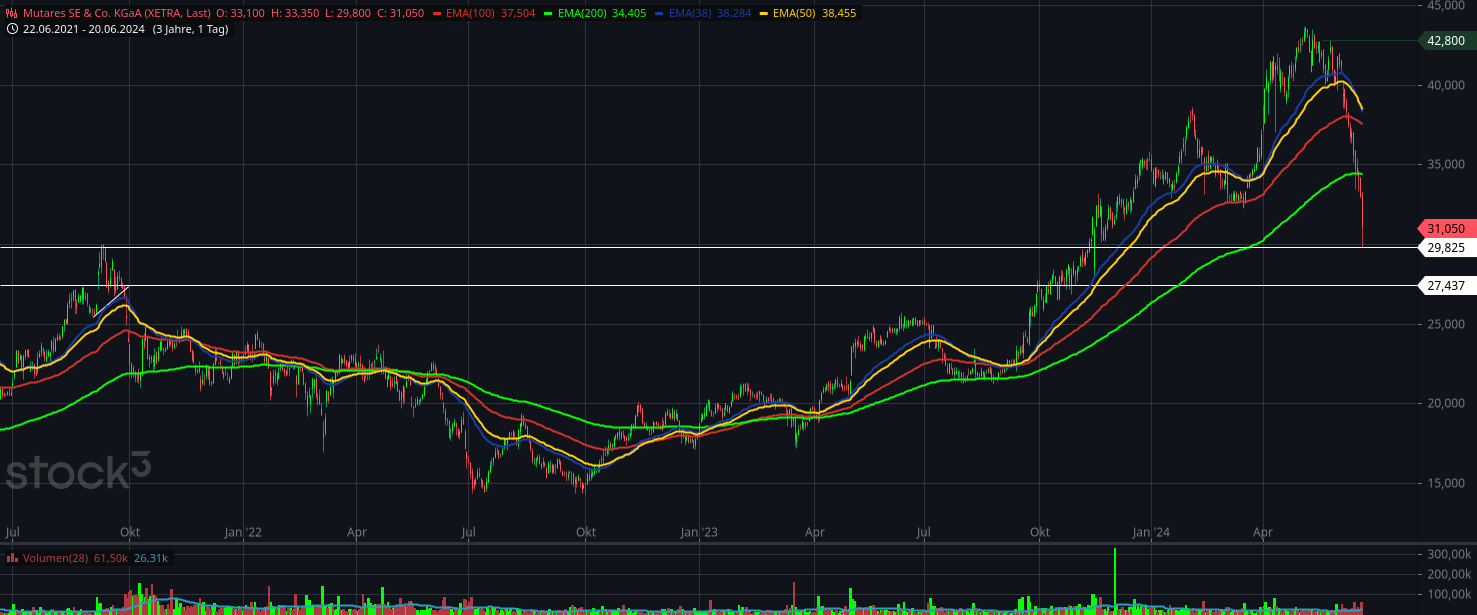The height and width of the screenshot is (615, 1477).
Task: Open the 3 Jahre, 1 Tag timeframe selector
Action: pyautogui.click(x=193, y=29)
